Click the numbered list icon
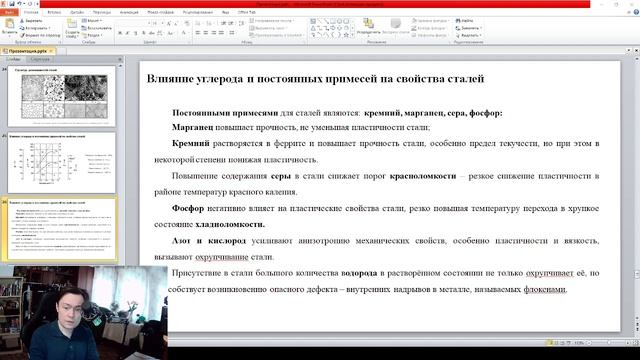The image size is (640, 360). 210,24
